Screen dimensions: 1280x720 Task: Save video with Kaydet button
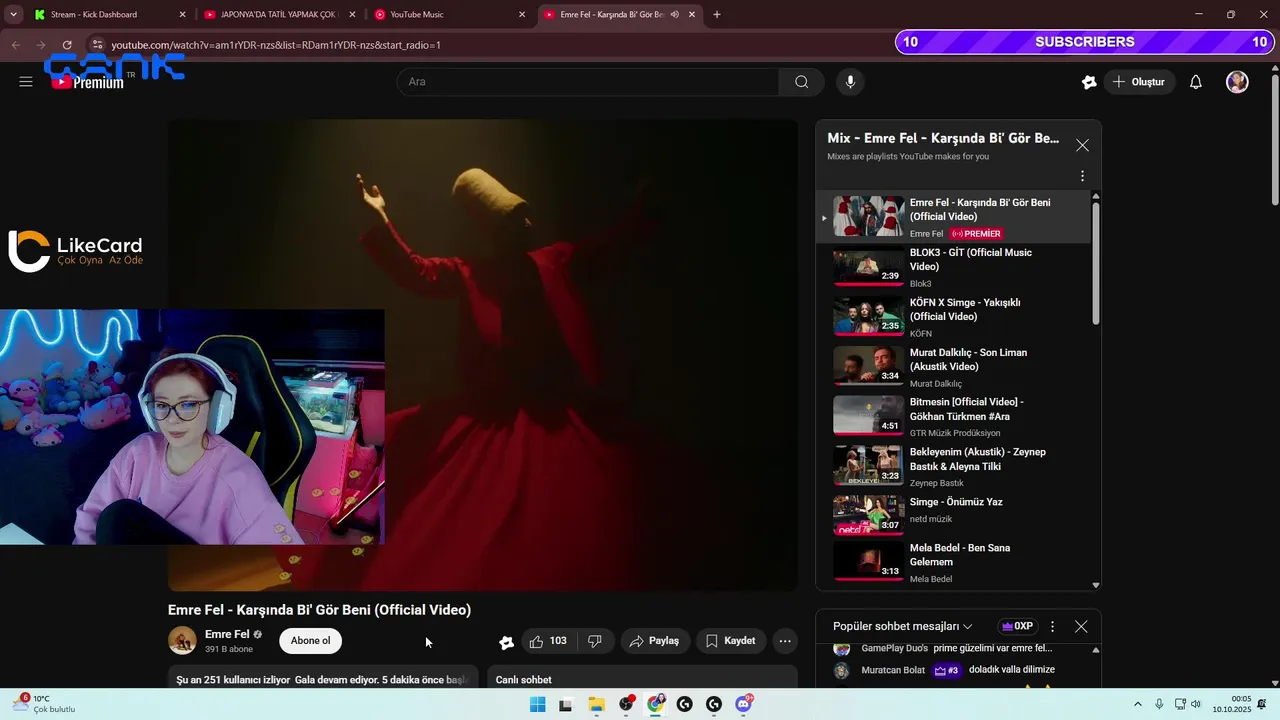tap(730, 641)
